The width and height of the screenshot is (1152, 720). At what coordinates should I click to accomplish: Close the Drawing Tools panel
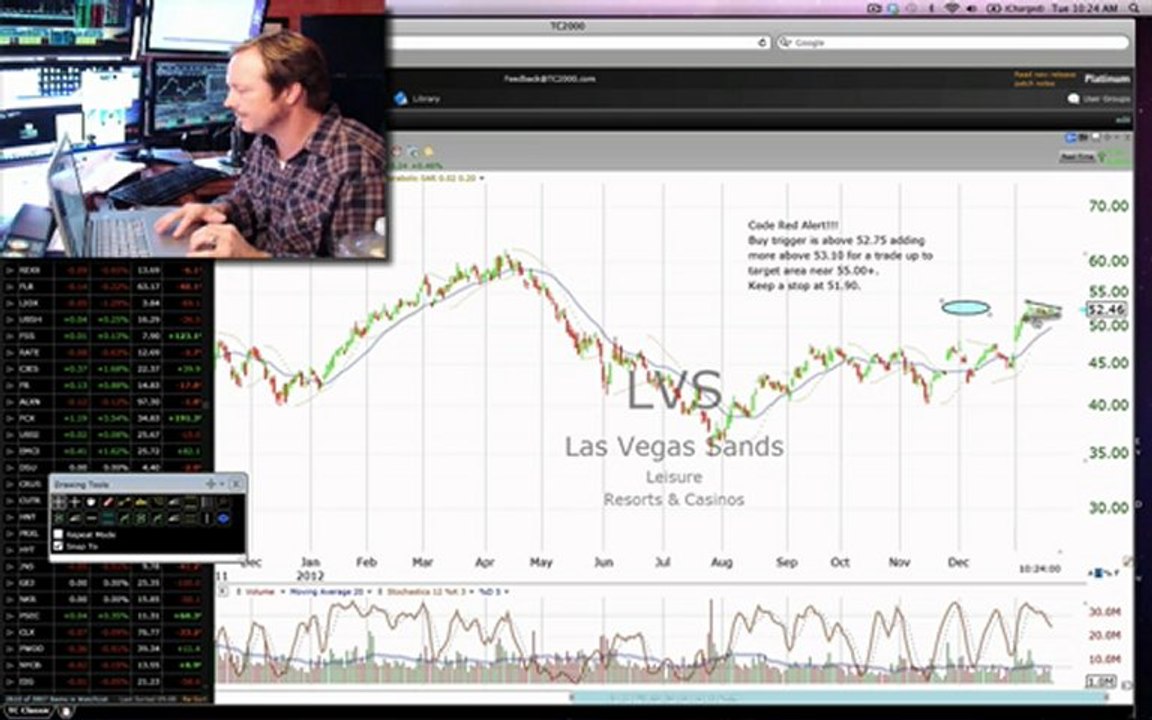(x=236, y=484)
